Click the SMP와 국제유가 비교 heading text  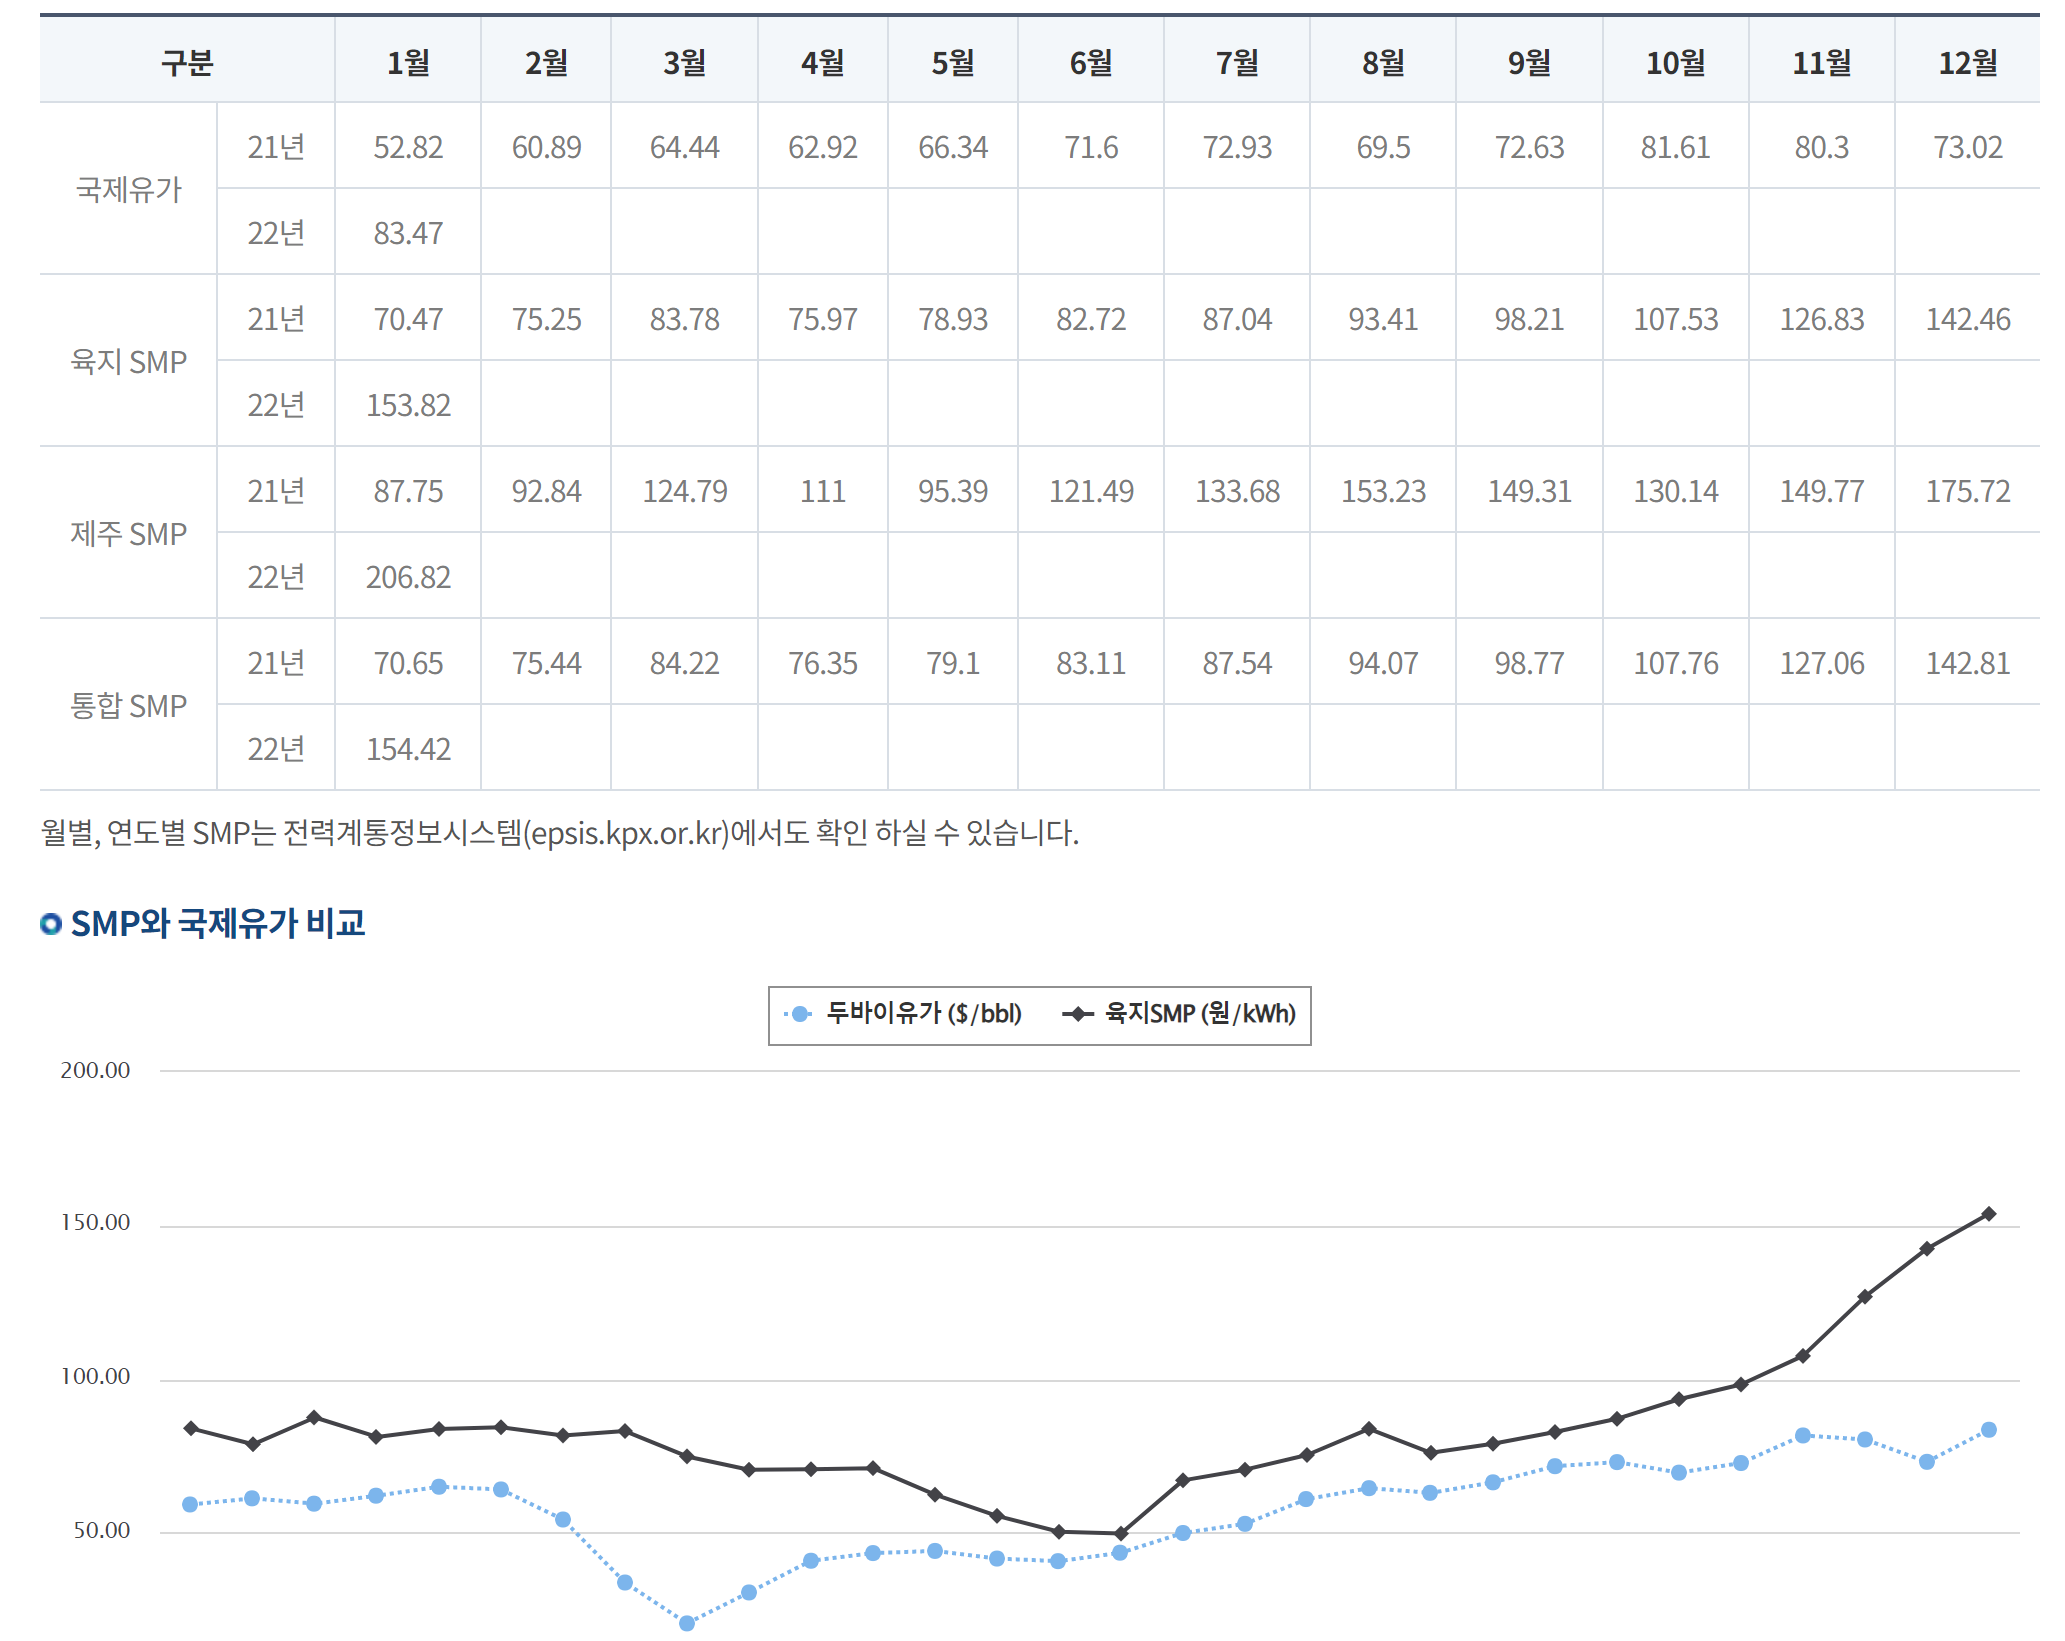218,923
